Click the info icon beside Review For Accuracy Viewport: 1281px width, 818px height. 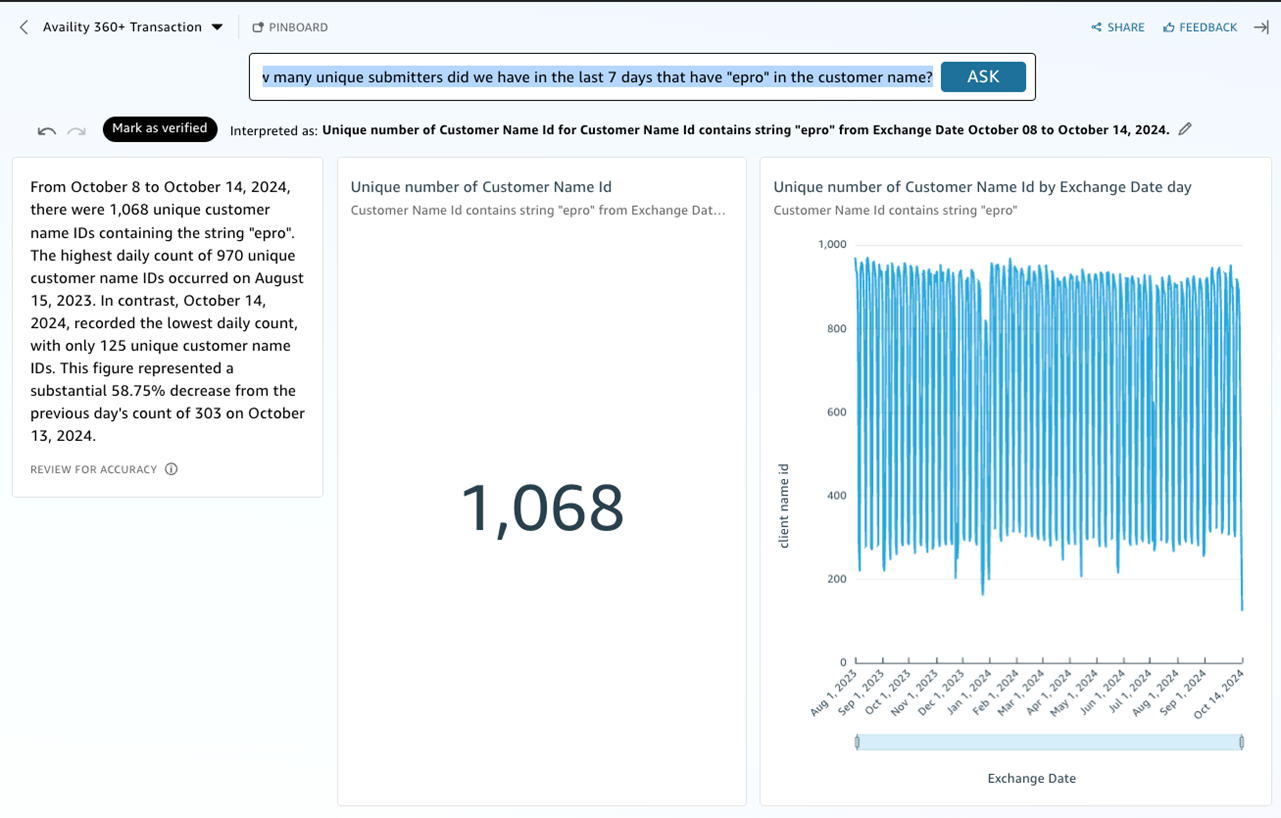[x=170, y=468]
